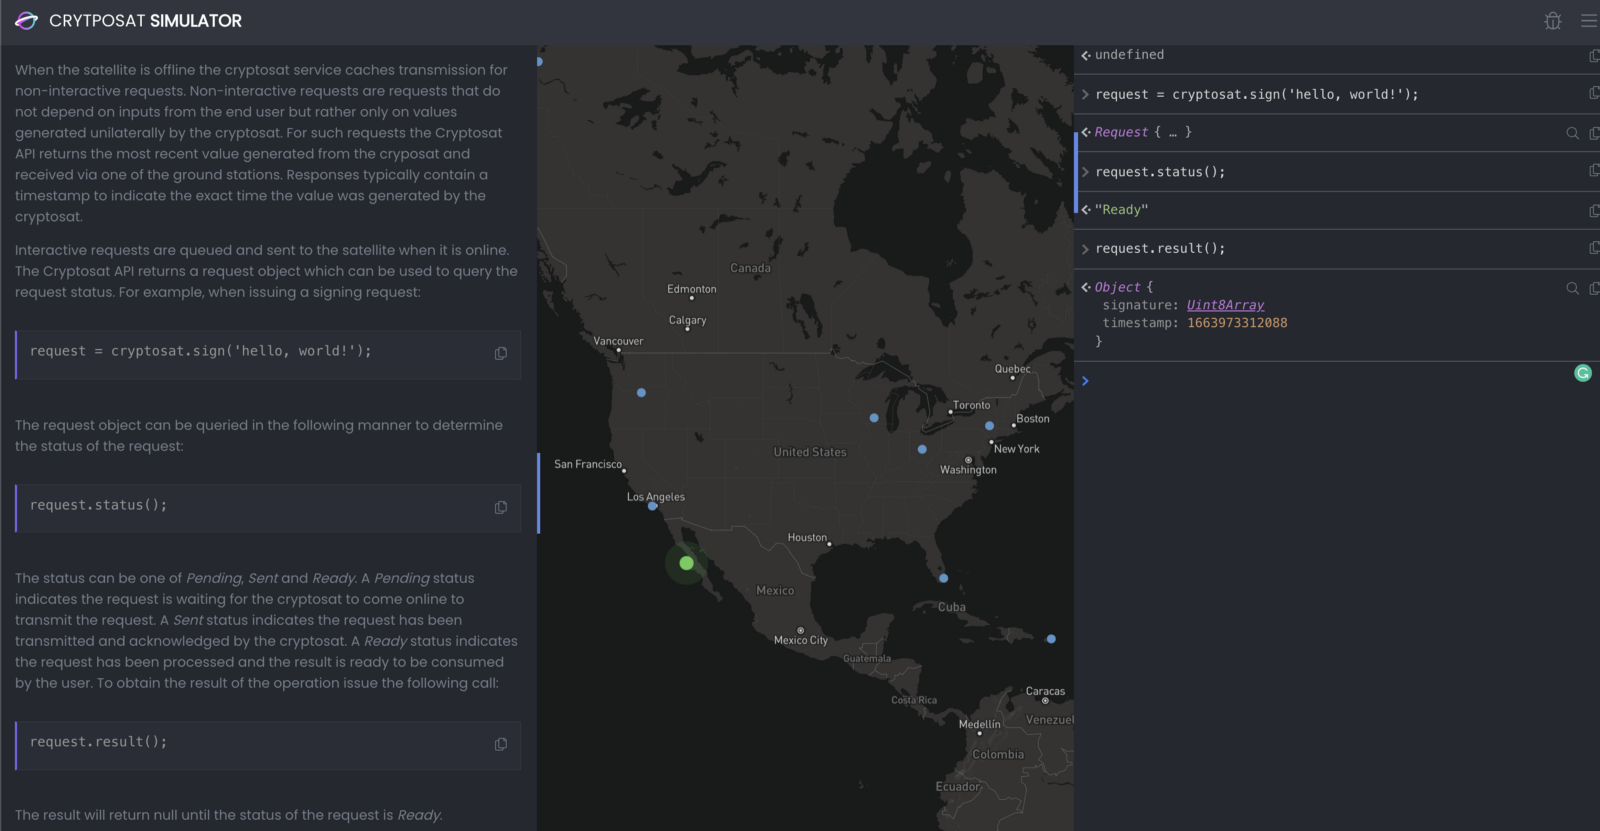Select the ground station dot near Los Angeles
Screen dimensions: 1600x831
pyautogui.click(x=653, y=506)
